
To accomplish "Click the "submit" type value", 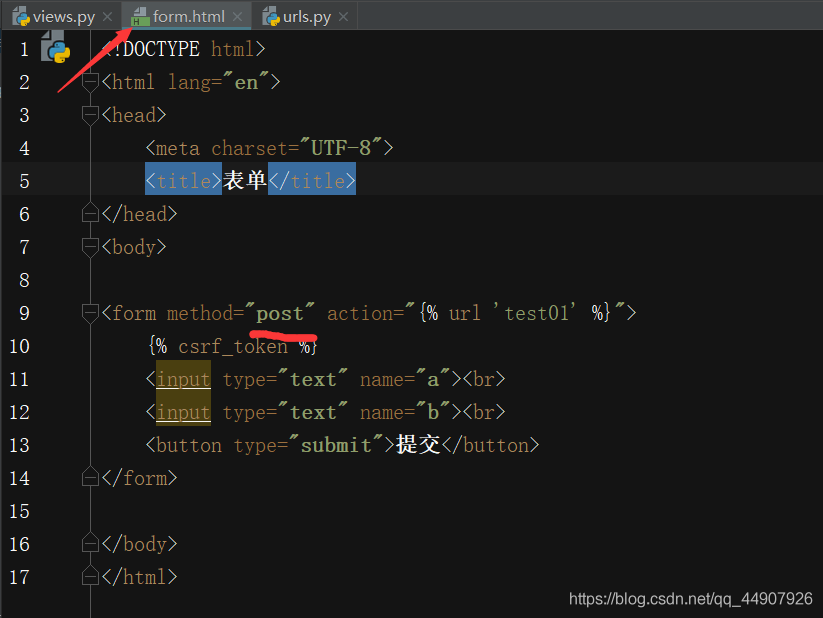I will 336,445.
